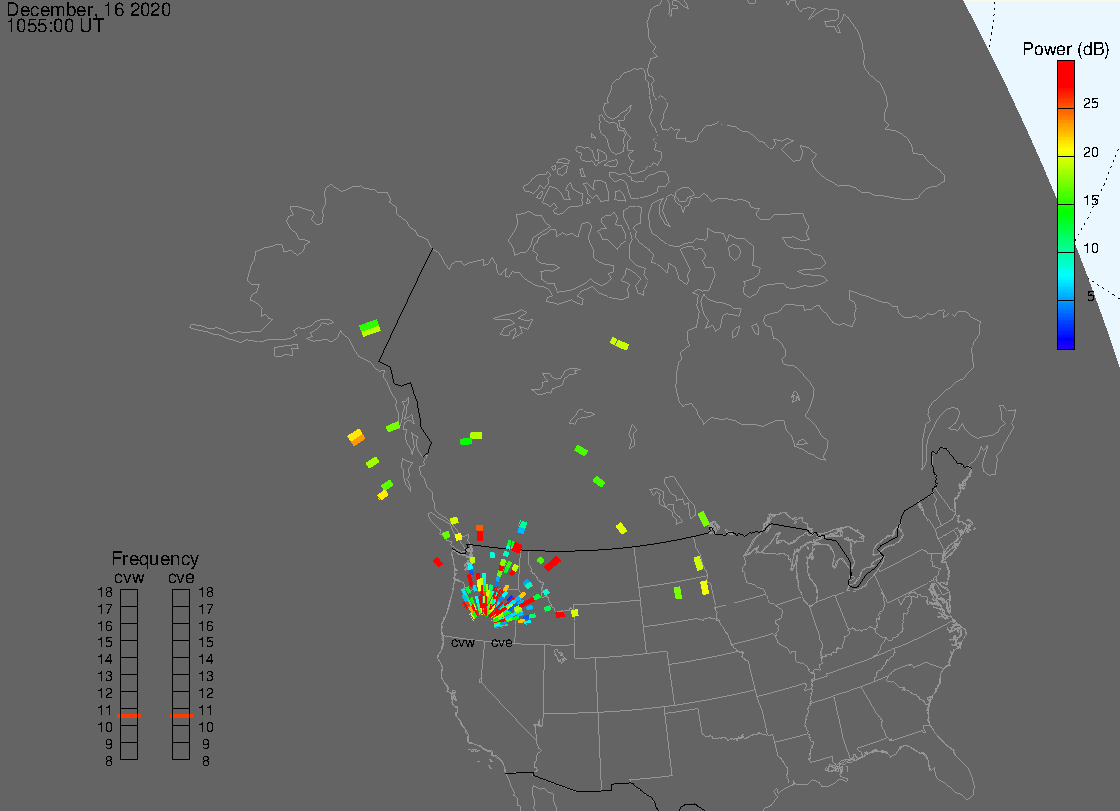Screen dimensions: 1120x811
Task: Click the yellow-green patch in northern Canada
Action: coord(619,344)
